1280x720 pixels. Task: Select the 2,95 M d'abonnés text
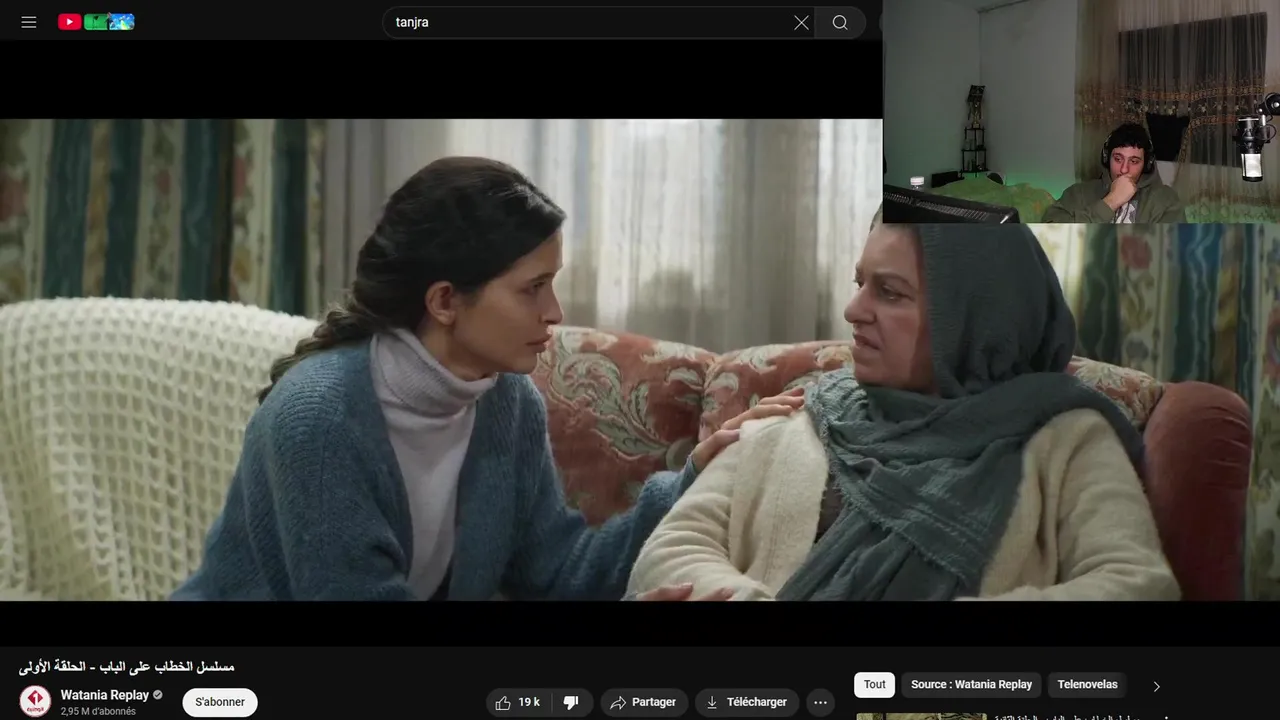(98, 711)
